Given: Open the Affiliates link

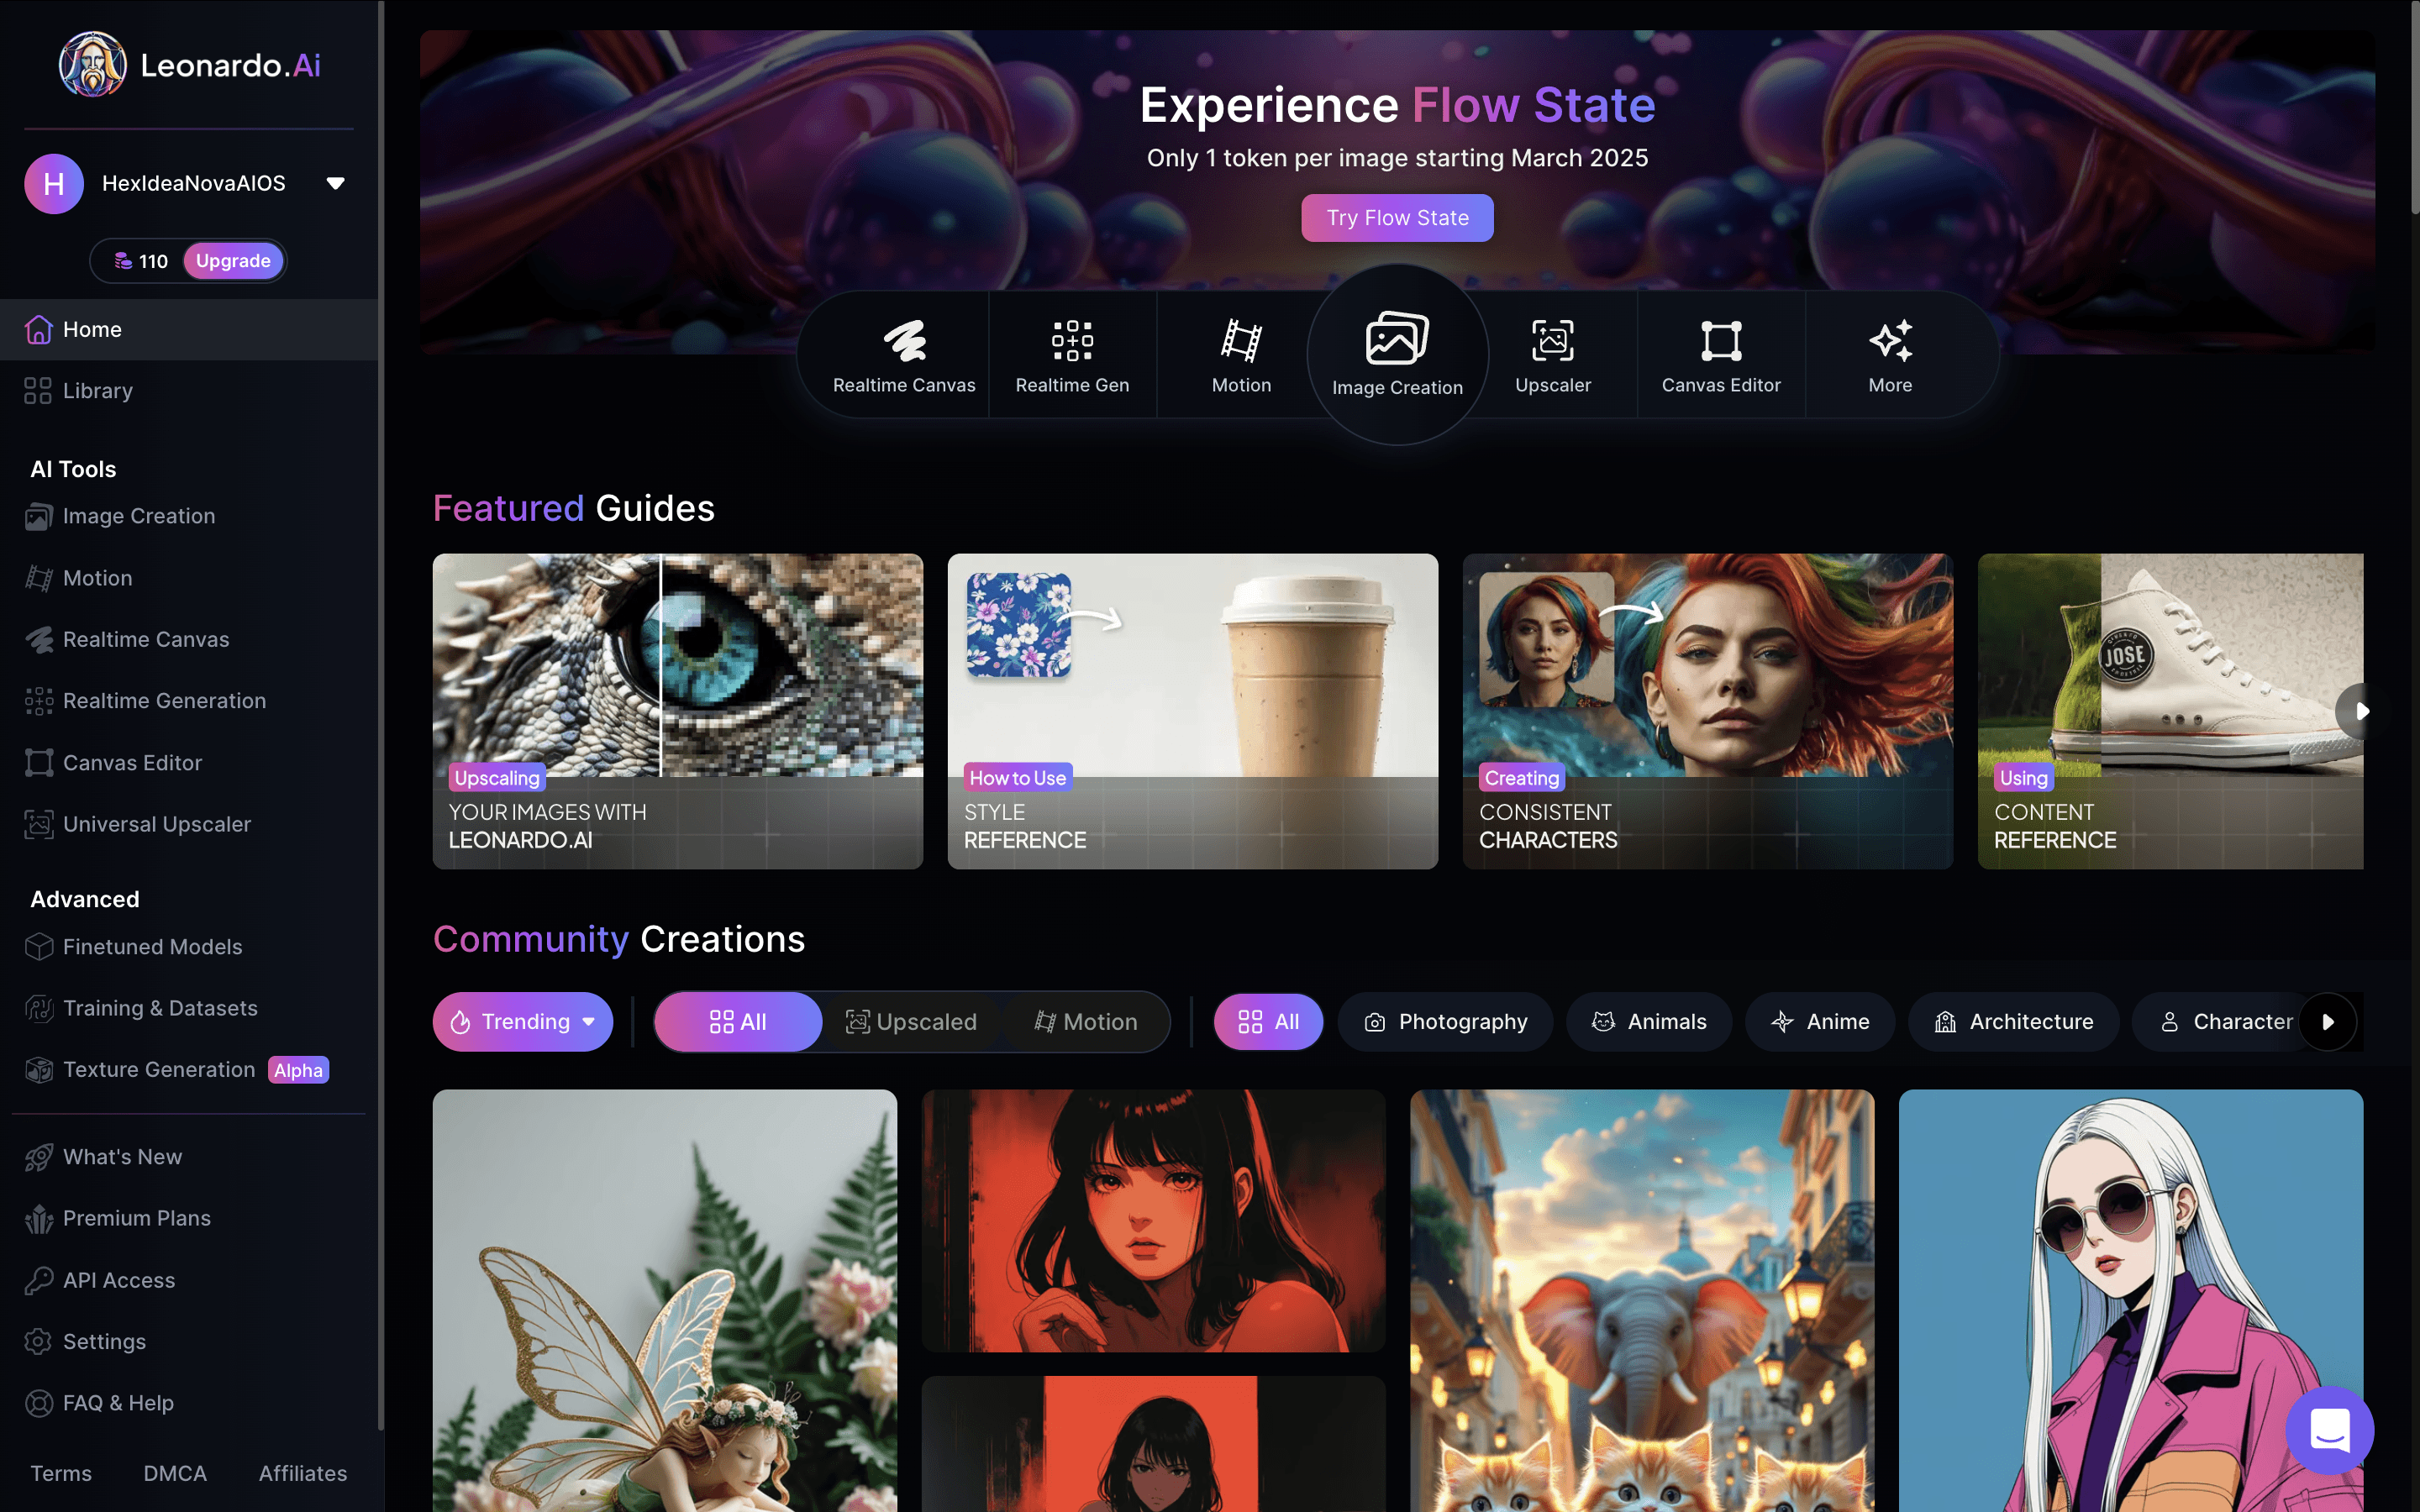Looking at the screenshot, I should pyautogui.click(x=303, y=1473).
